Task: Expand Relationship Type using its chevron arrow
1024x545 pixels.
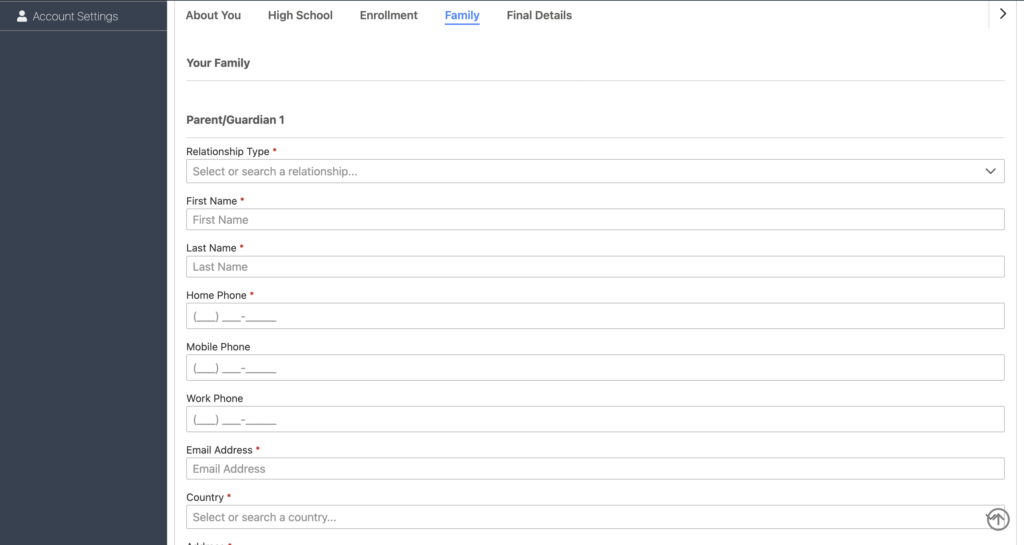Action: 990,171
